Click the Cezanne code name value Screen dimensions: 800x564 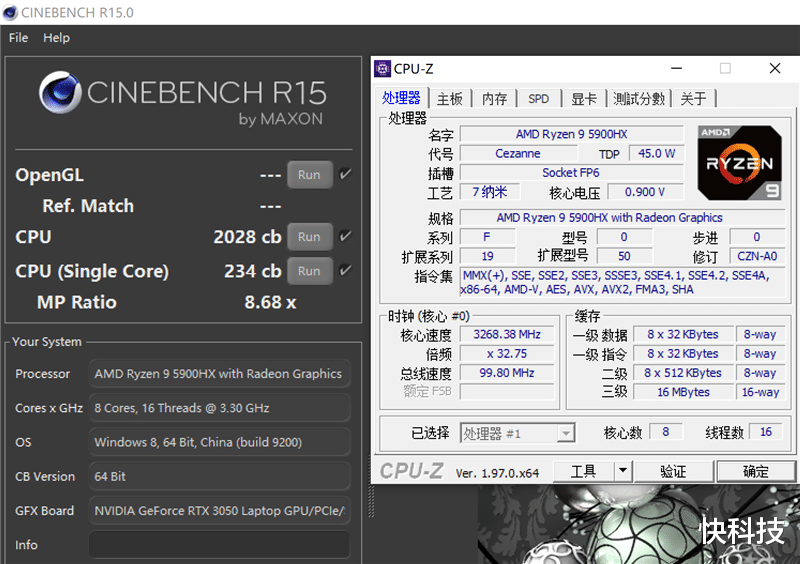tap(518, 154)
